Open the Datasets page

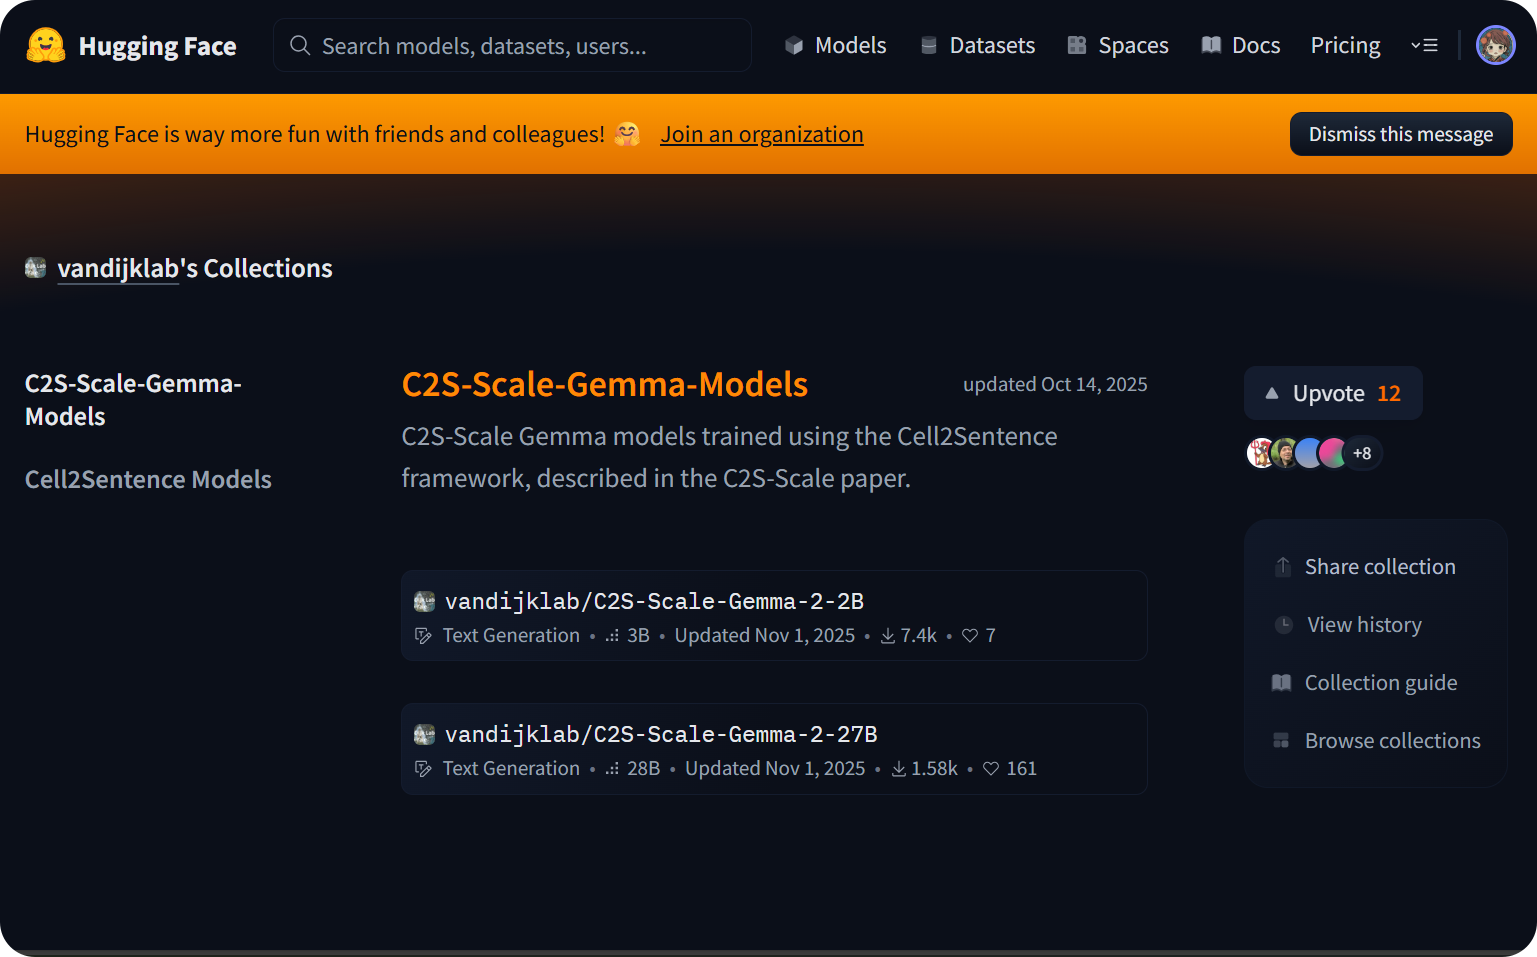point(977,45)
